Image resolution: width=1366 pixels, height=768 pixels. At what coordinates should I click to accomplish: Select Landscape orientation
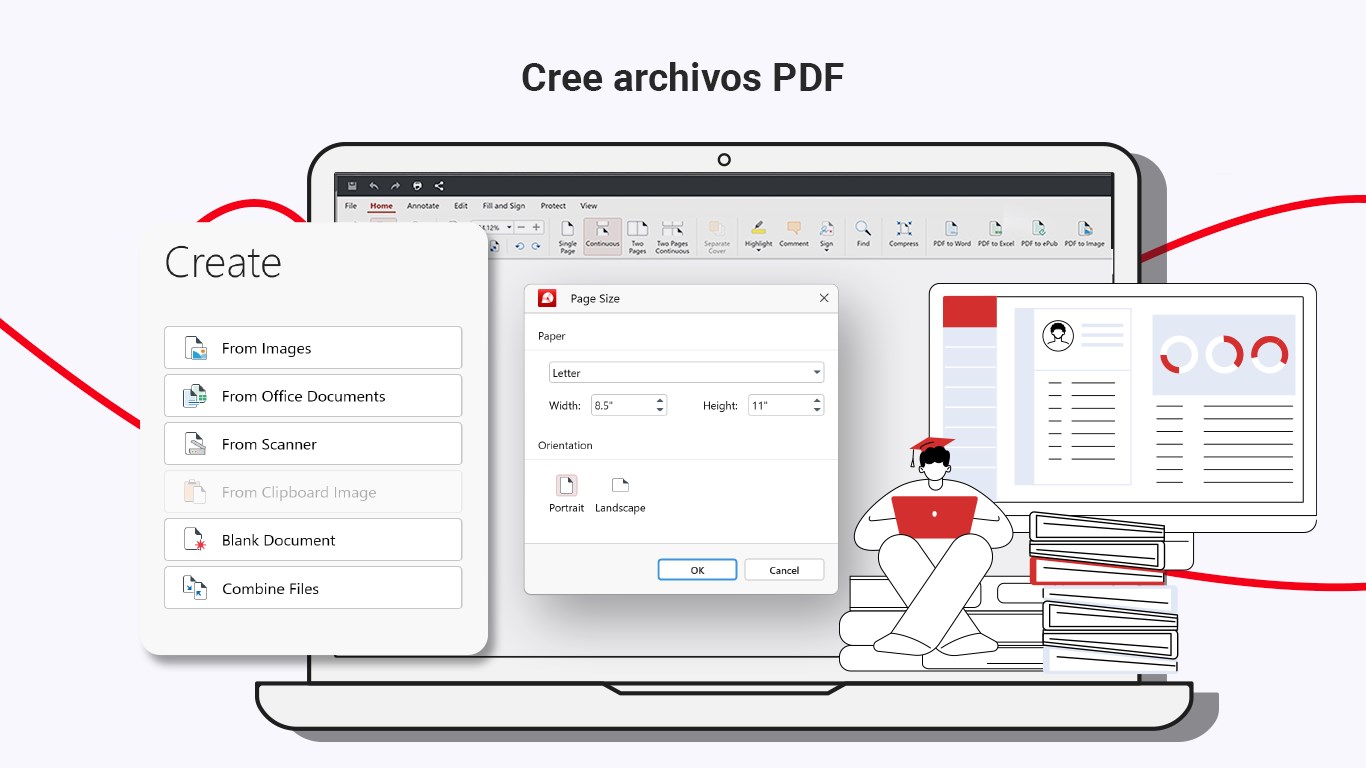coord(620,494)
